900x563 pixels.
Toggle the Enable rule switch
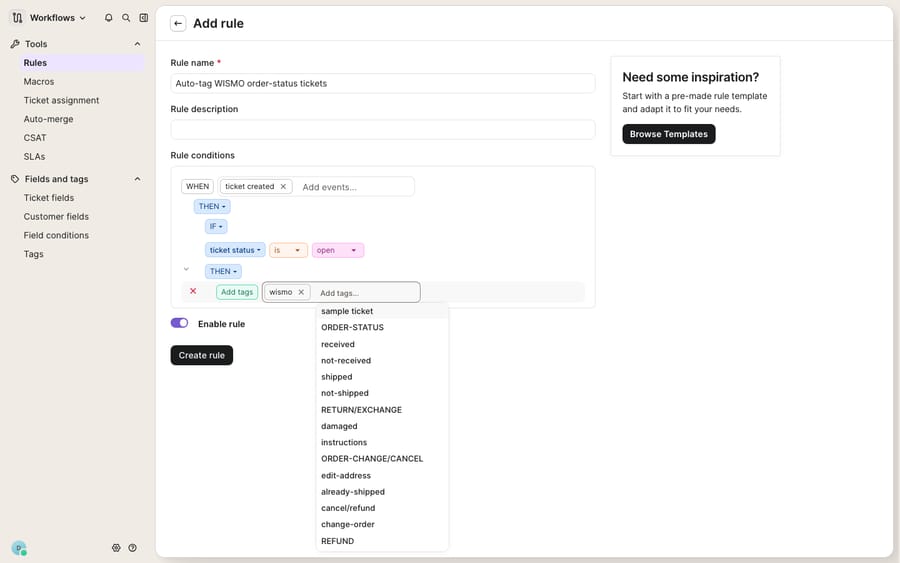pos(179,323)
